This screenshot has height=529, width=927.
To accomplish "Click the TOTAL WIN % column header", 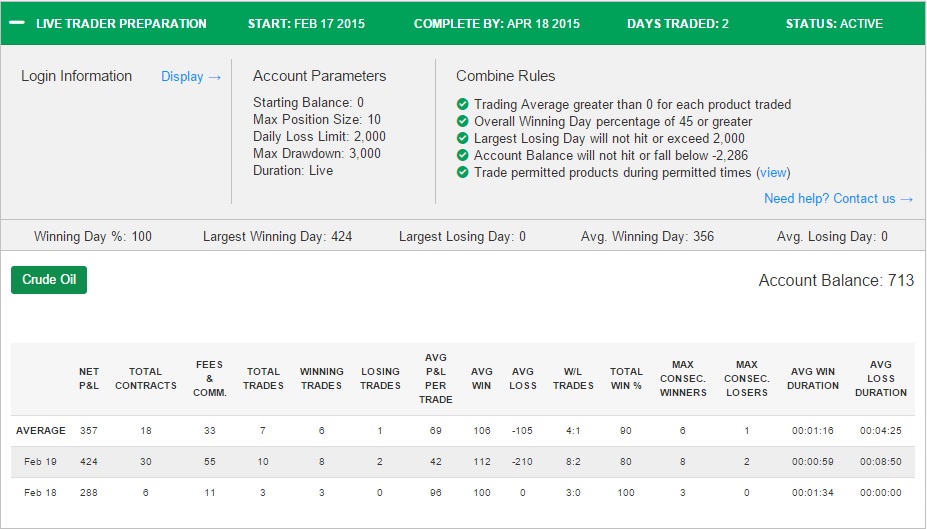I will pyautogui.click(x=626, y=379).
